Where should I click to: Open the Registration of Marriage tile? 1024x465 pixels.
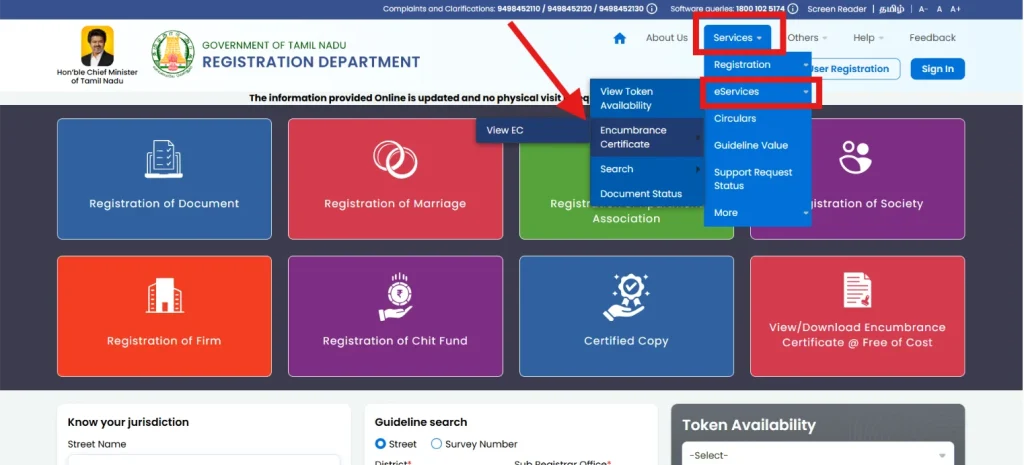point(395,179)
